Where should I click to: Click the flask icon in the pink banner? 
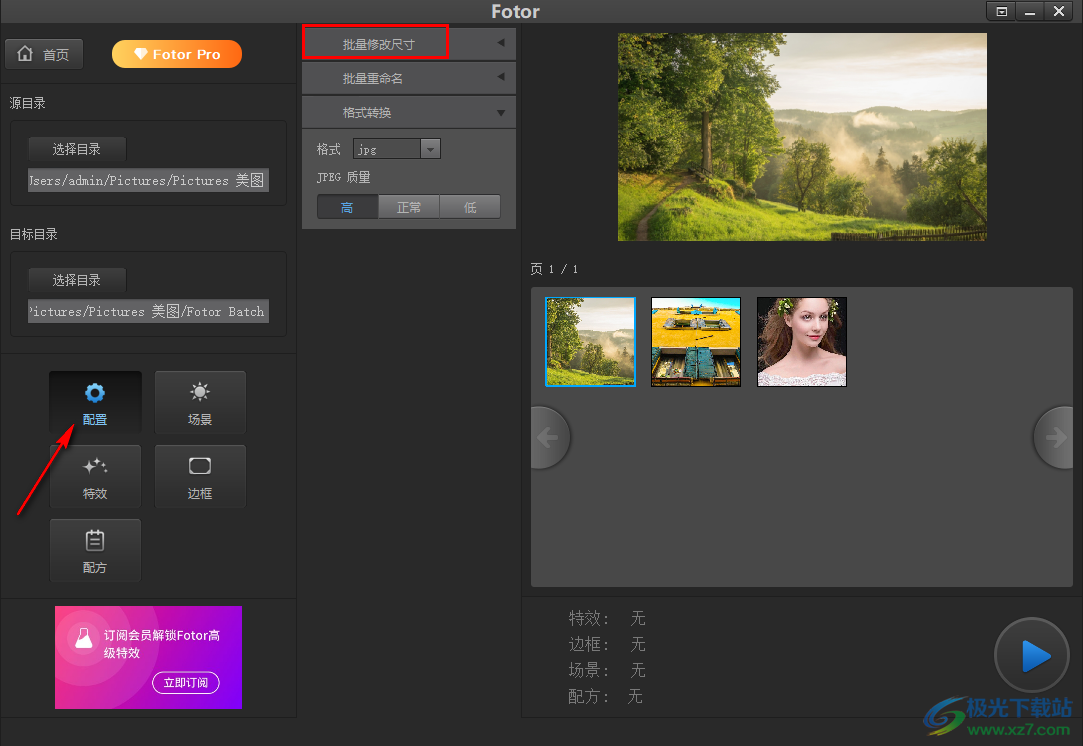pos(84,638)
